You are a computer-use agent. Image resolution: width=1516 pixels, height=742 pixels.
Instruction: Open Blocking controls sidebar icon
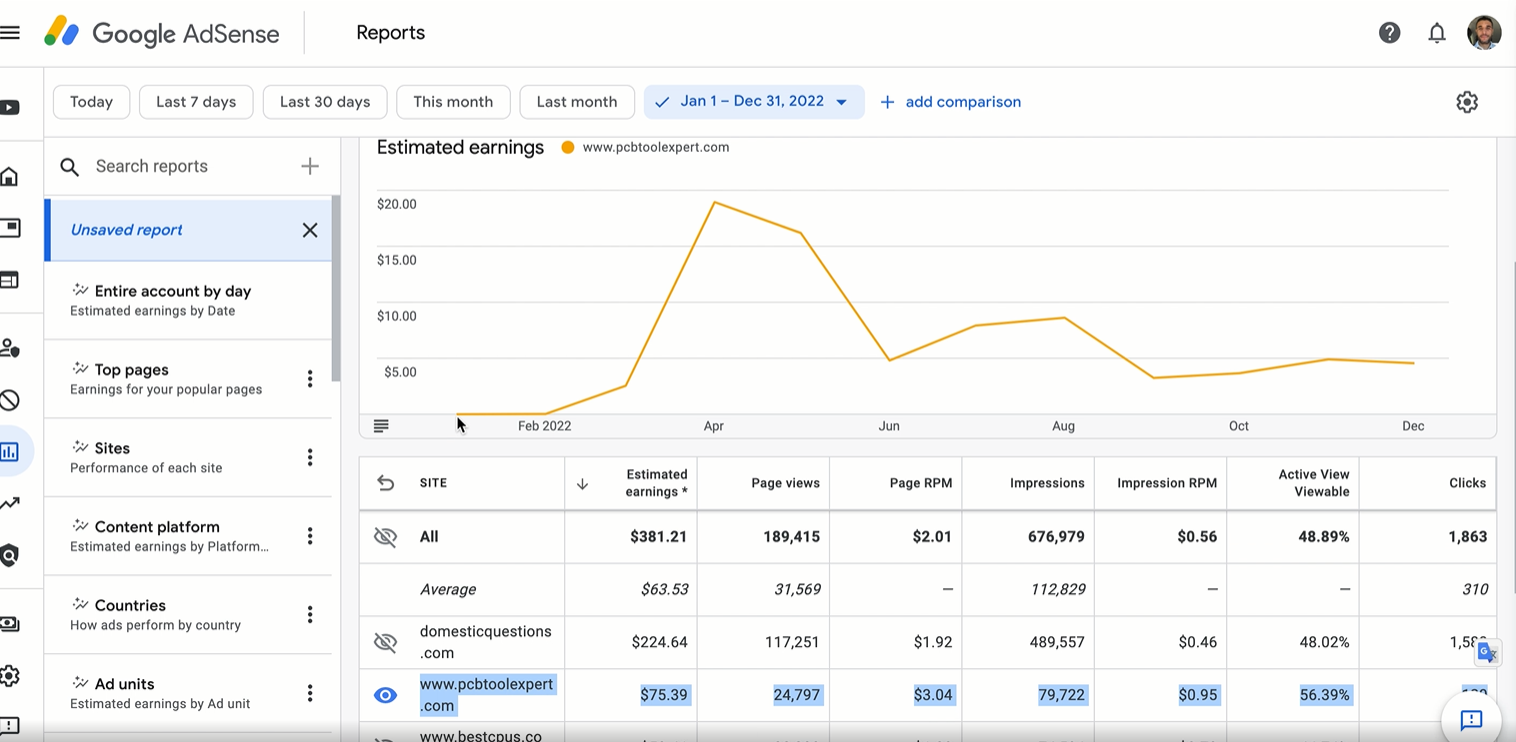coord(10,400)
